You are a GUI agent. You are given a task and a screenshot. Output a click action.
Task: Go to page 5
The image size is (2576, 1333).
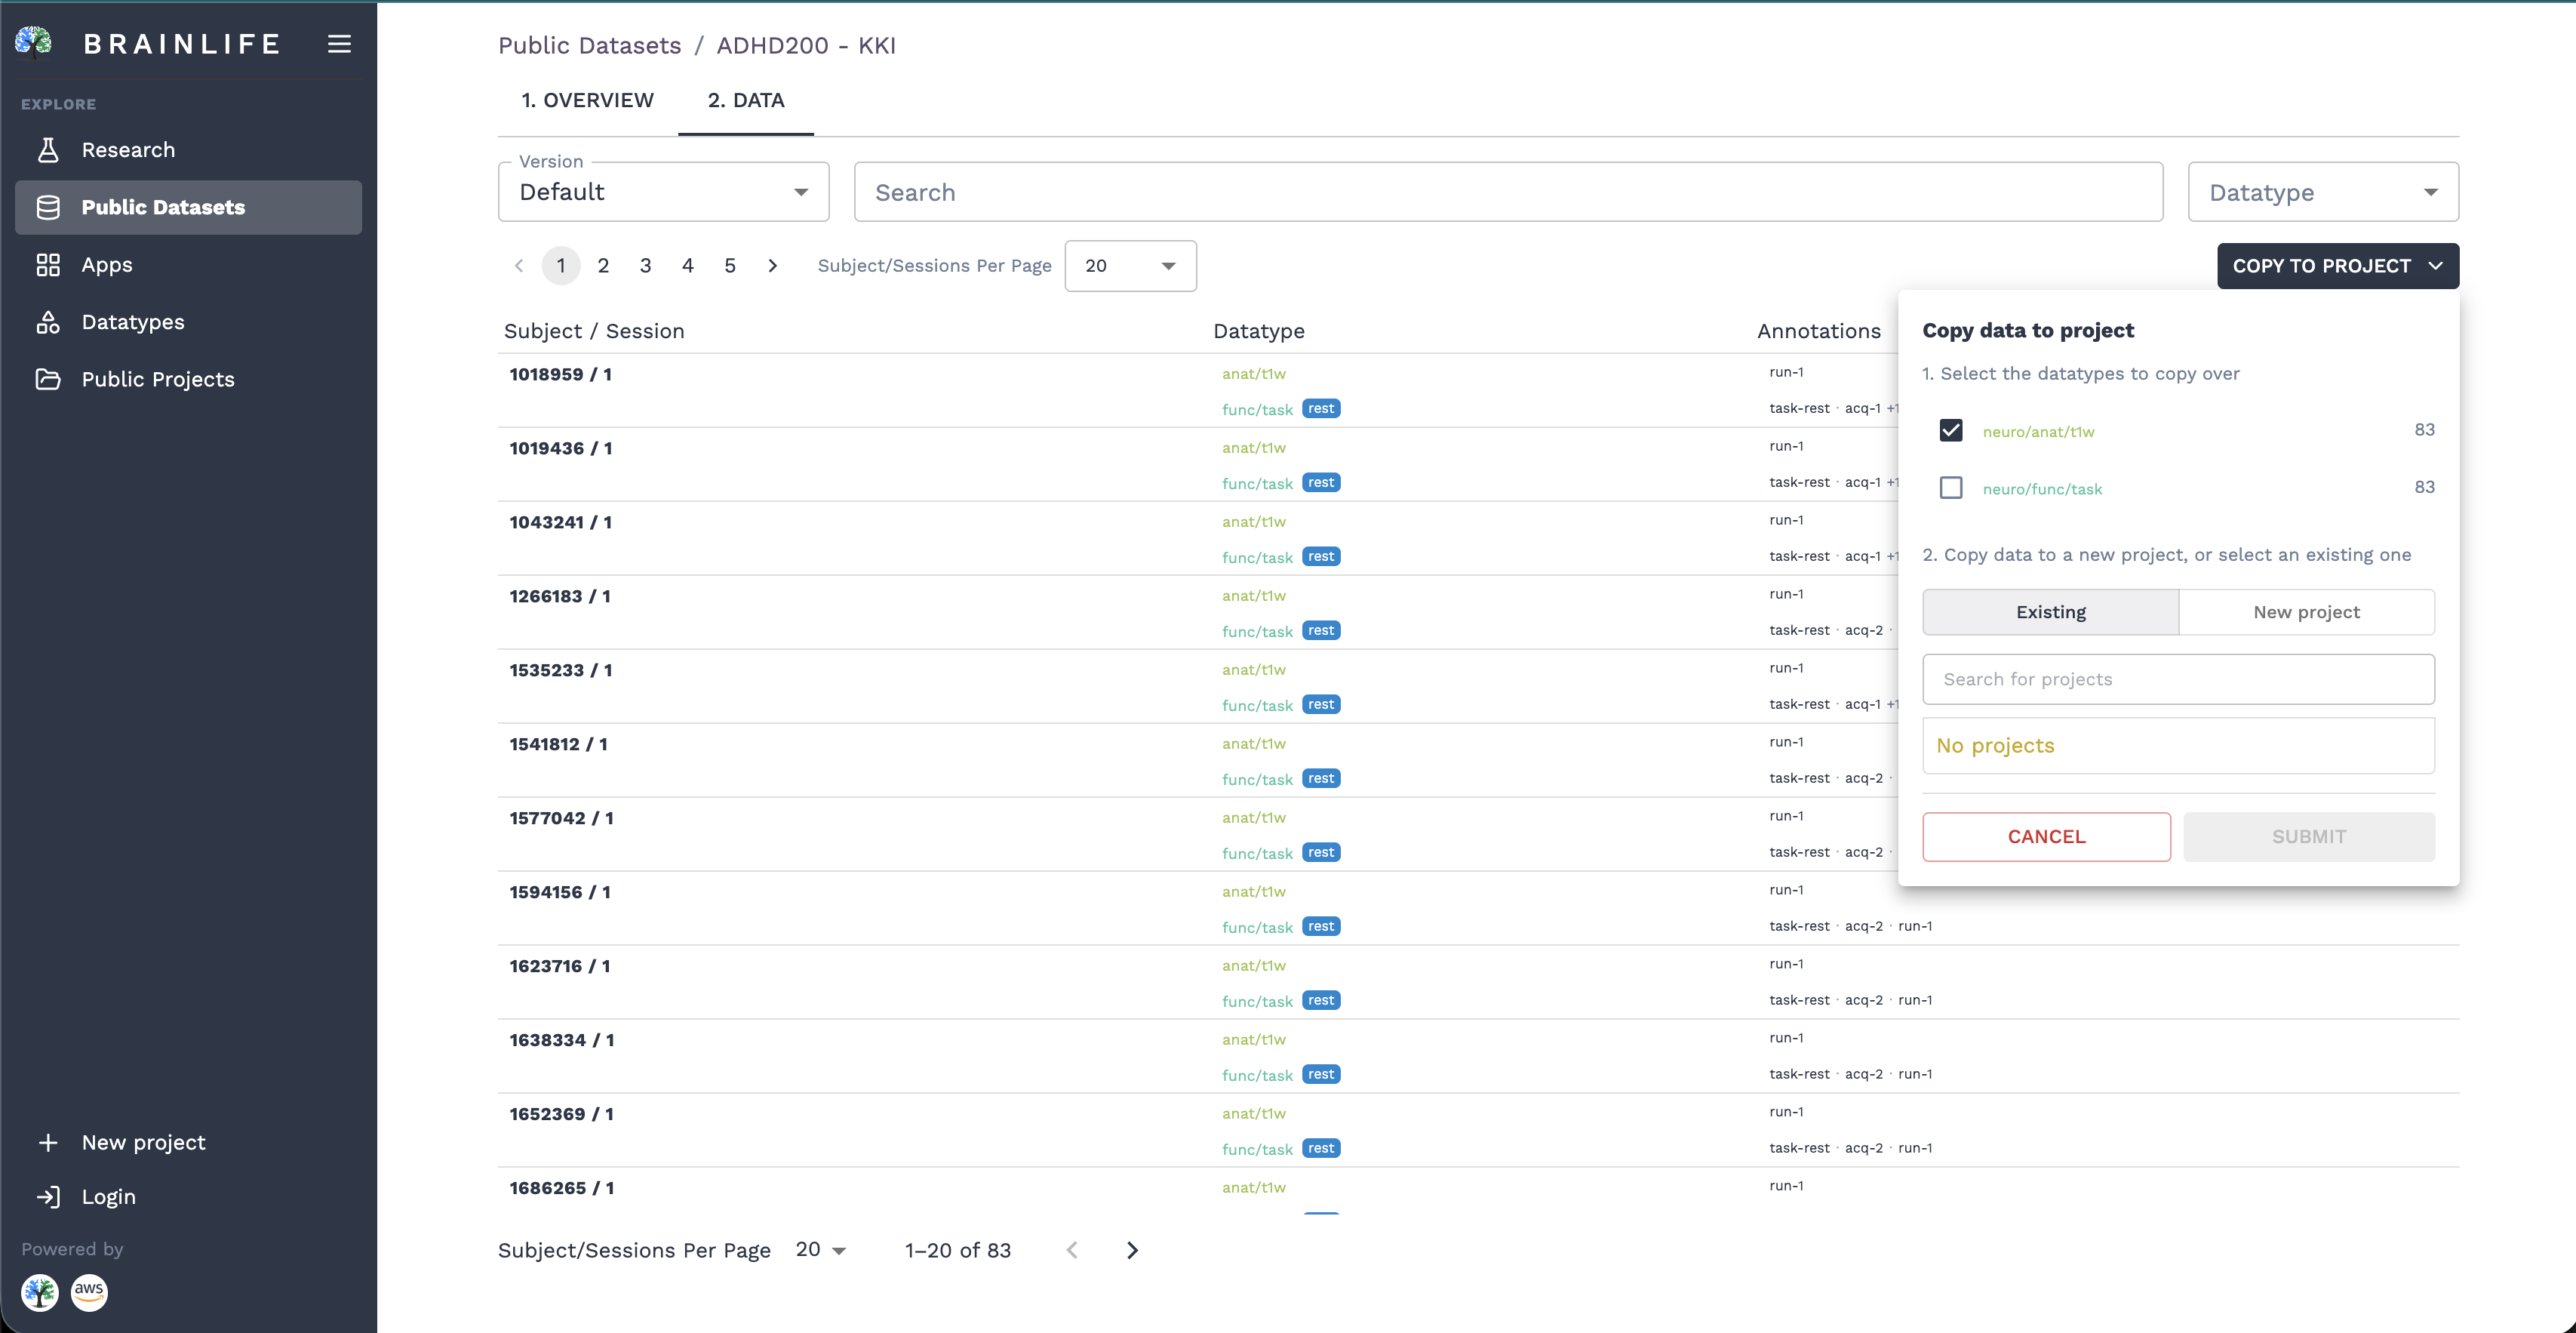tap(730, 266)
